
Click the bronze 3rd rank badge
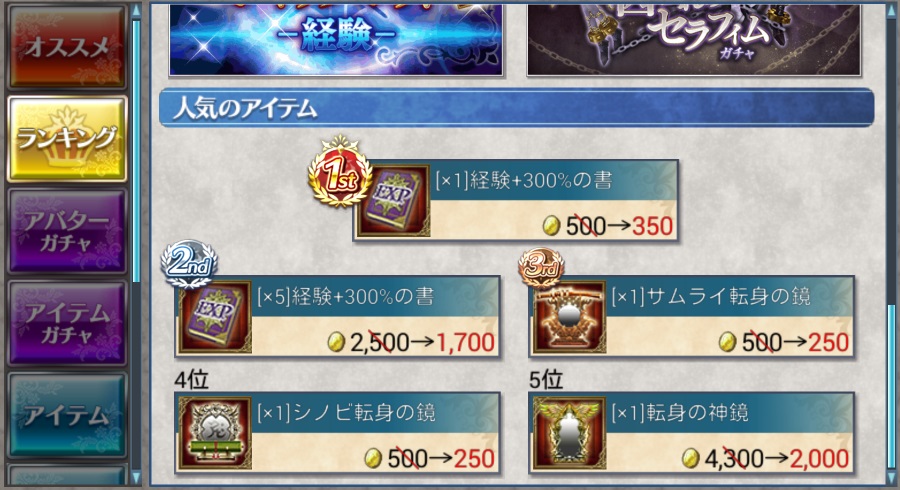(541, 267)
